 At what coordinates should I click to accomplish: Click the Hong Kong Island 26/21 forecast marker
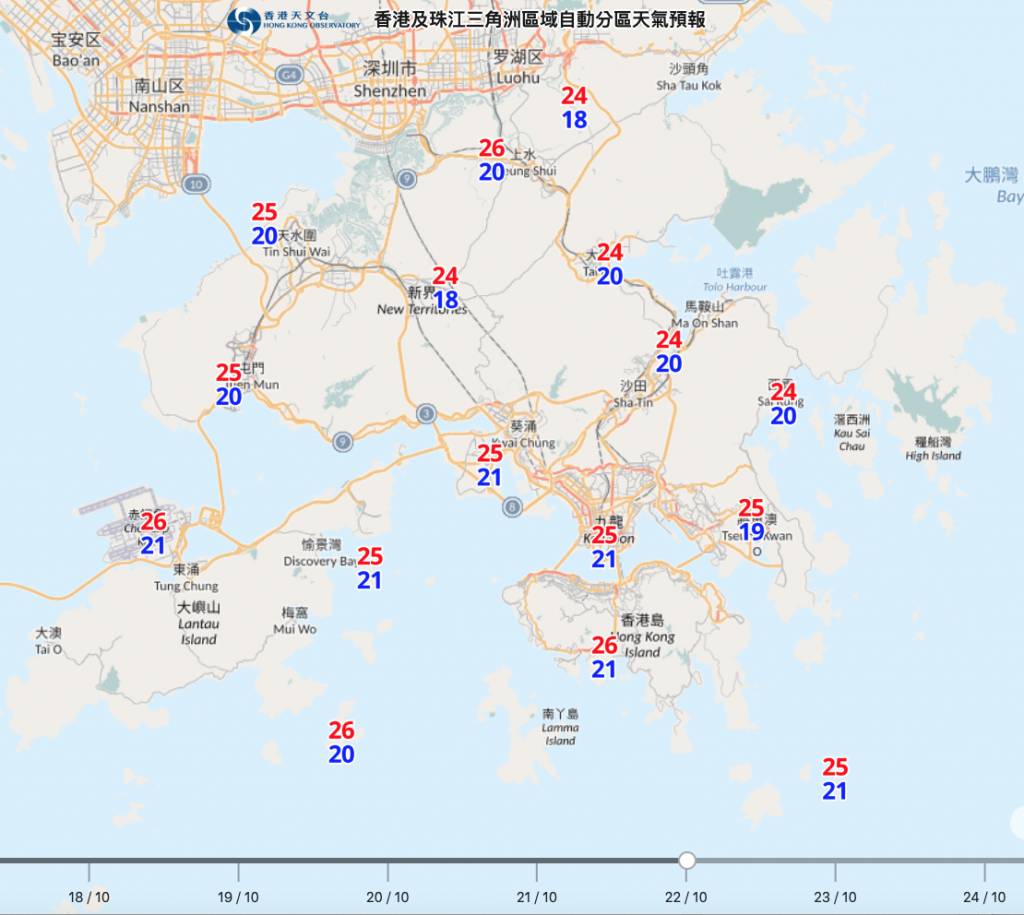pos(604,657)
